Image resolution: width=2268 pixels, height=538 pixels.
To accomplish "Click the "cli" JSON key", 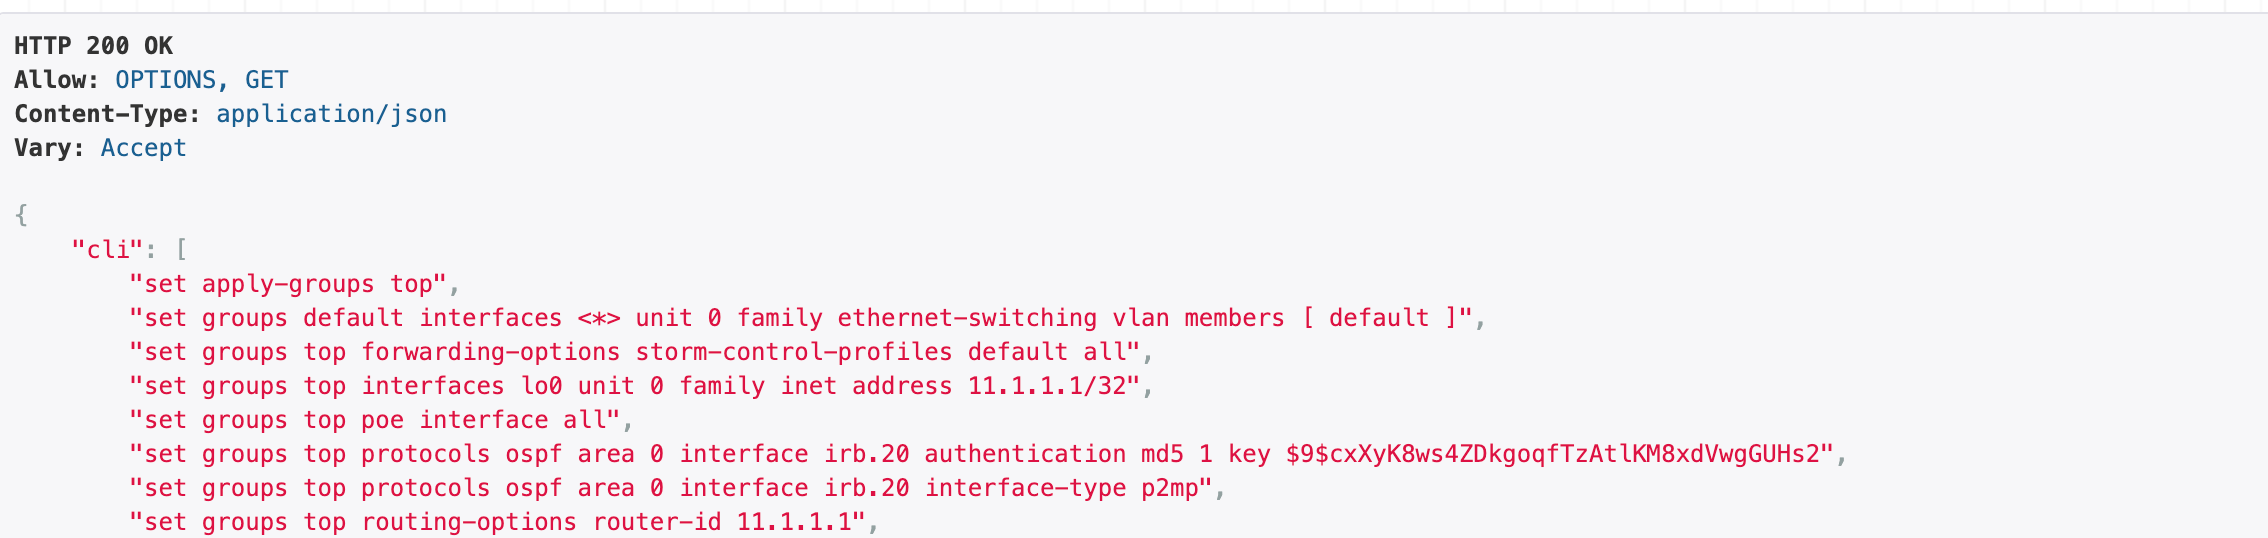I will tap(108, 250).
